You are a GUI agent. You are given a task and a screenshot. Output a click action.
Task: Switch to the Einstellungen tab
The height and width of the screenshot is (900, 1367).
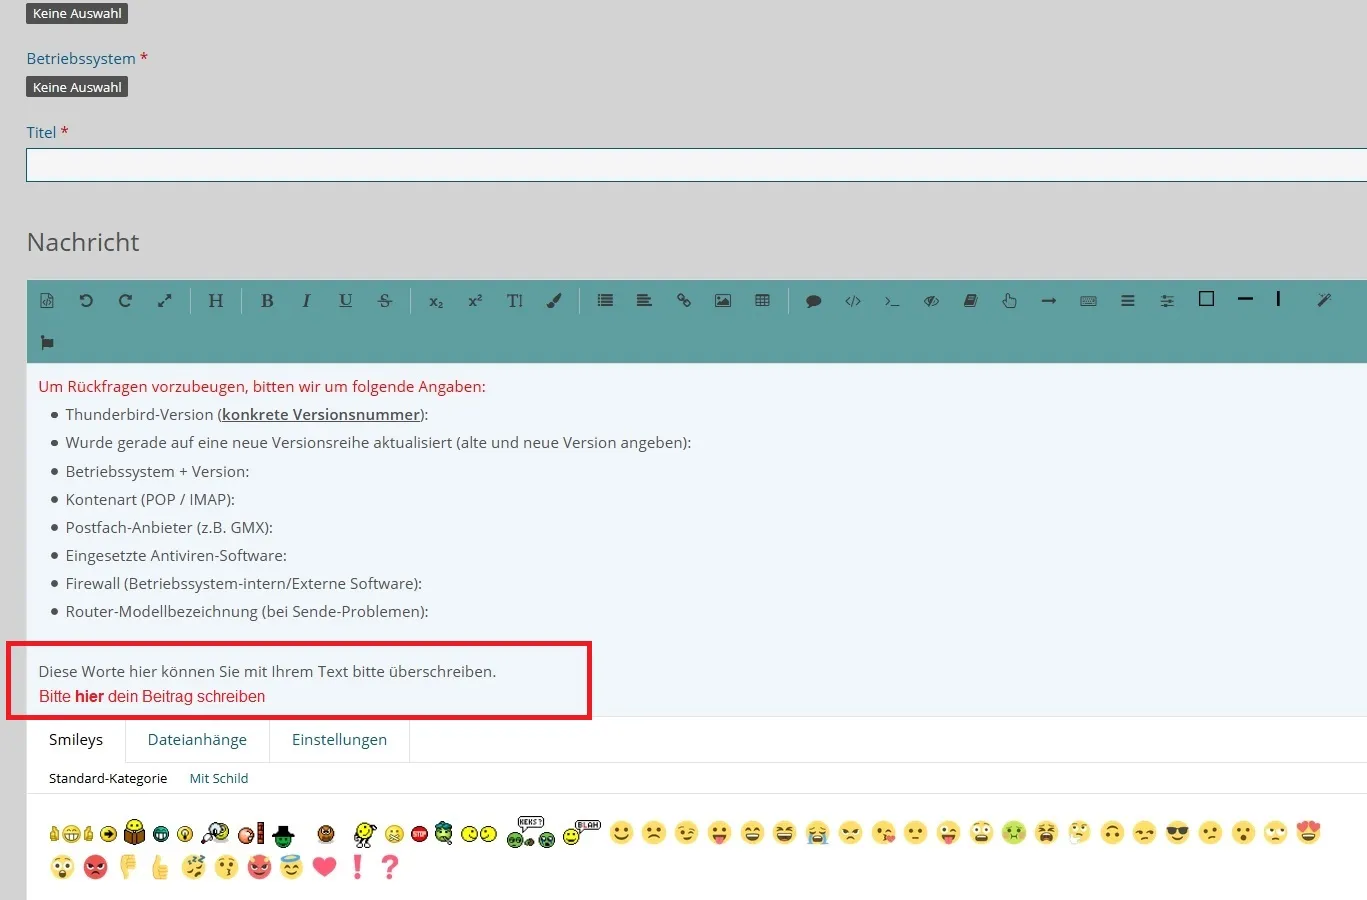pos(339,740)
